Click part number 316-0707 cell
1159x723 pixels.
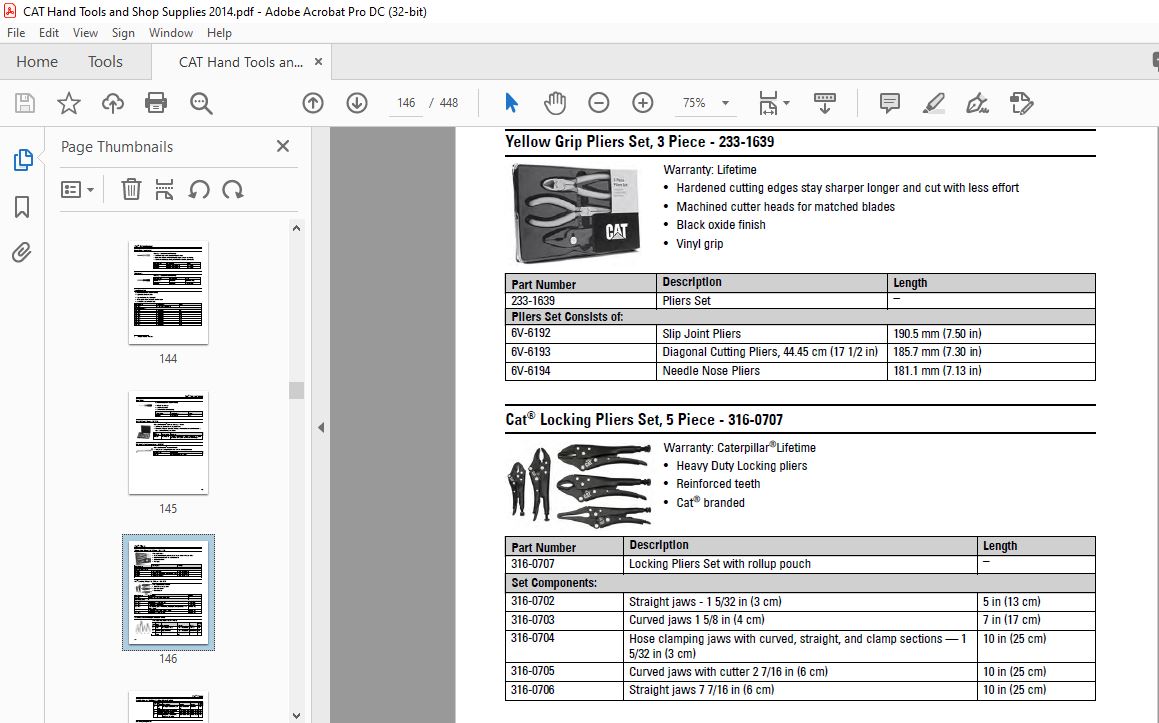565,564
